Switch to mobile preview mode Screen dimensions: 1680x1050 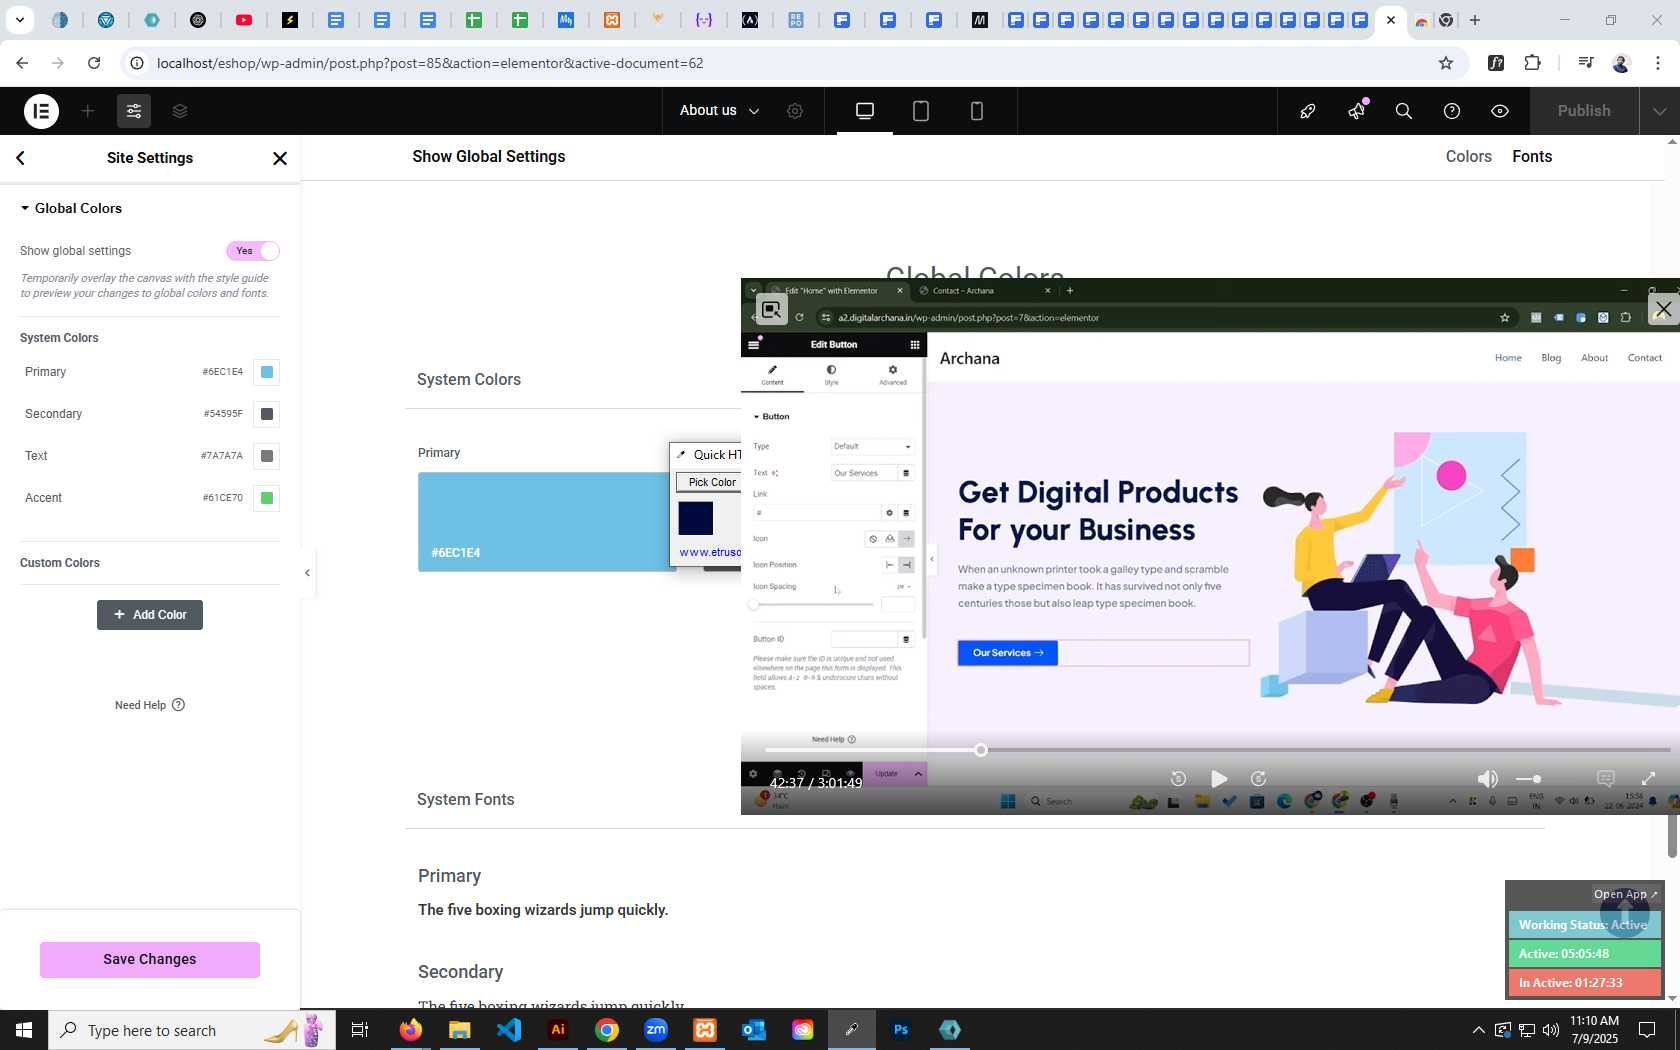tap(977, 111)
